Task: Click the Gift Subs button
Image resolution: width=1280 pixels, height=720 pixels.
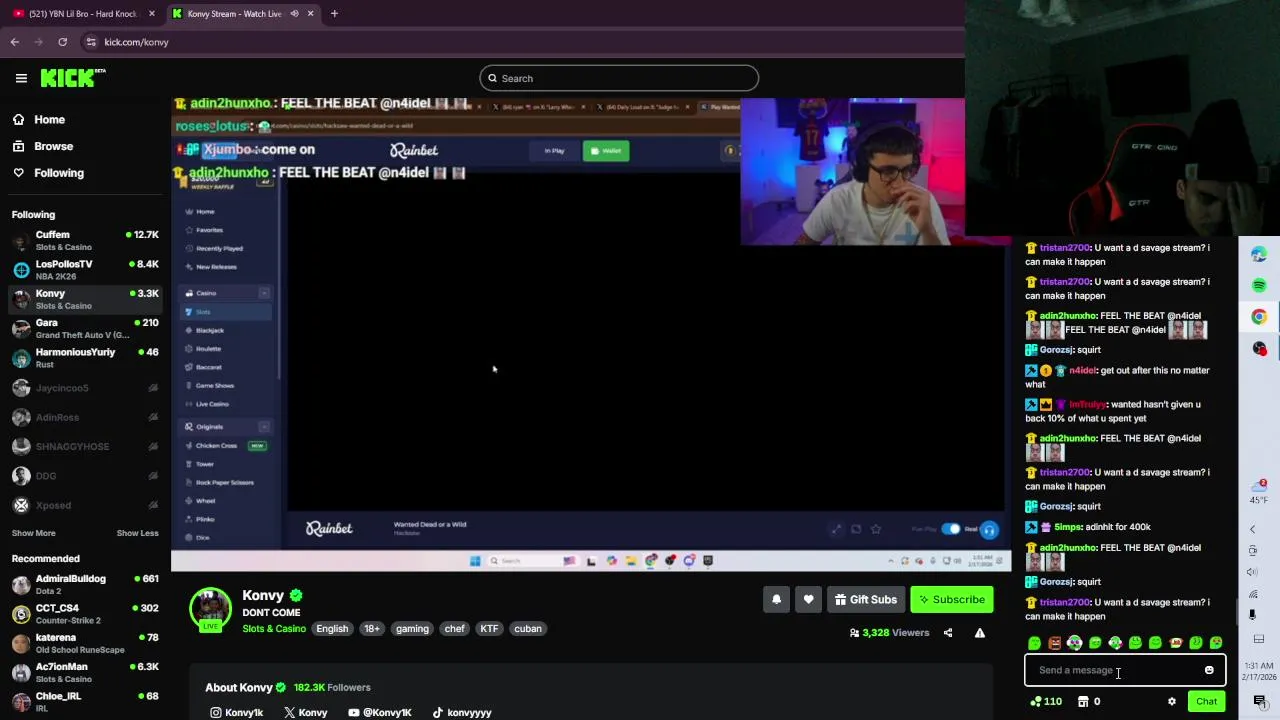Action: click(x=865, y=599)
